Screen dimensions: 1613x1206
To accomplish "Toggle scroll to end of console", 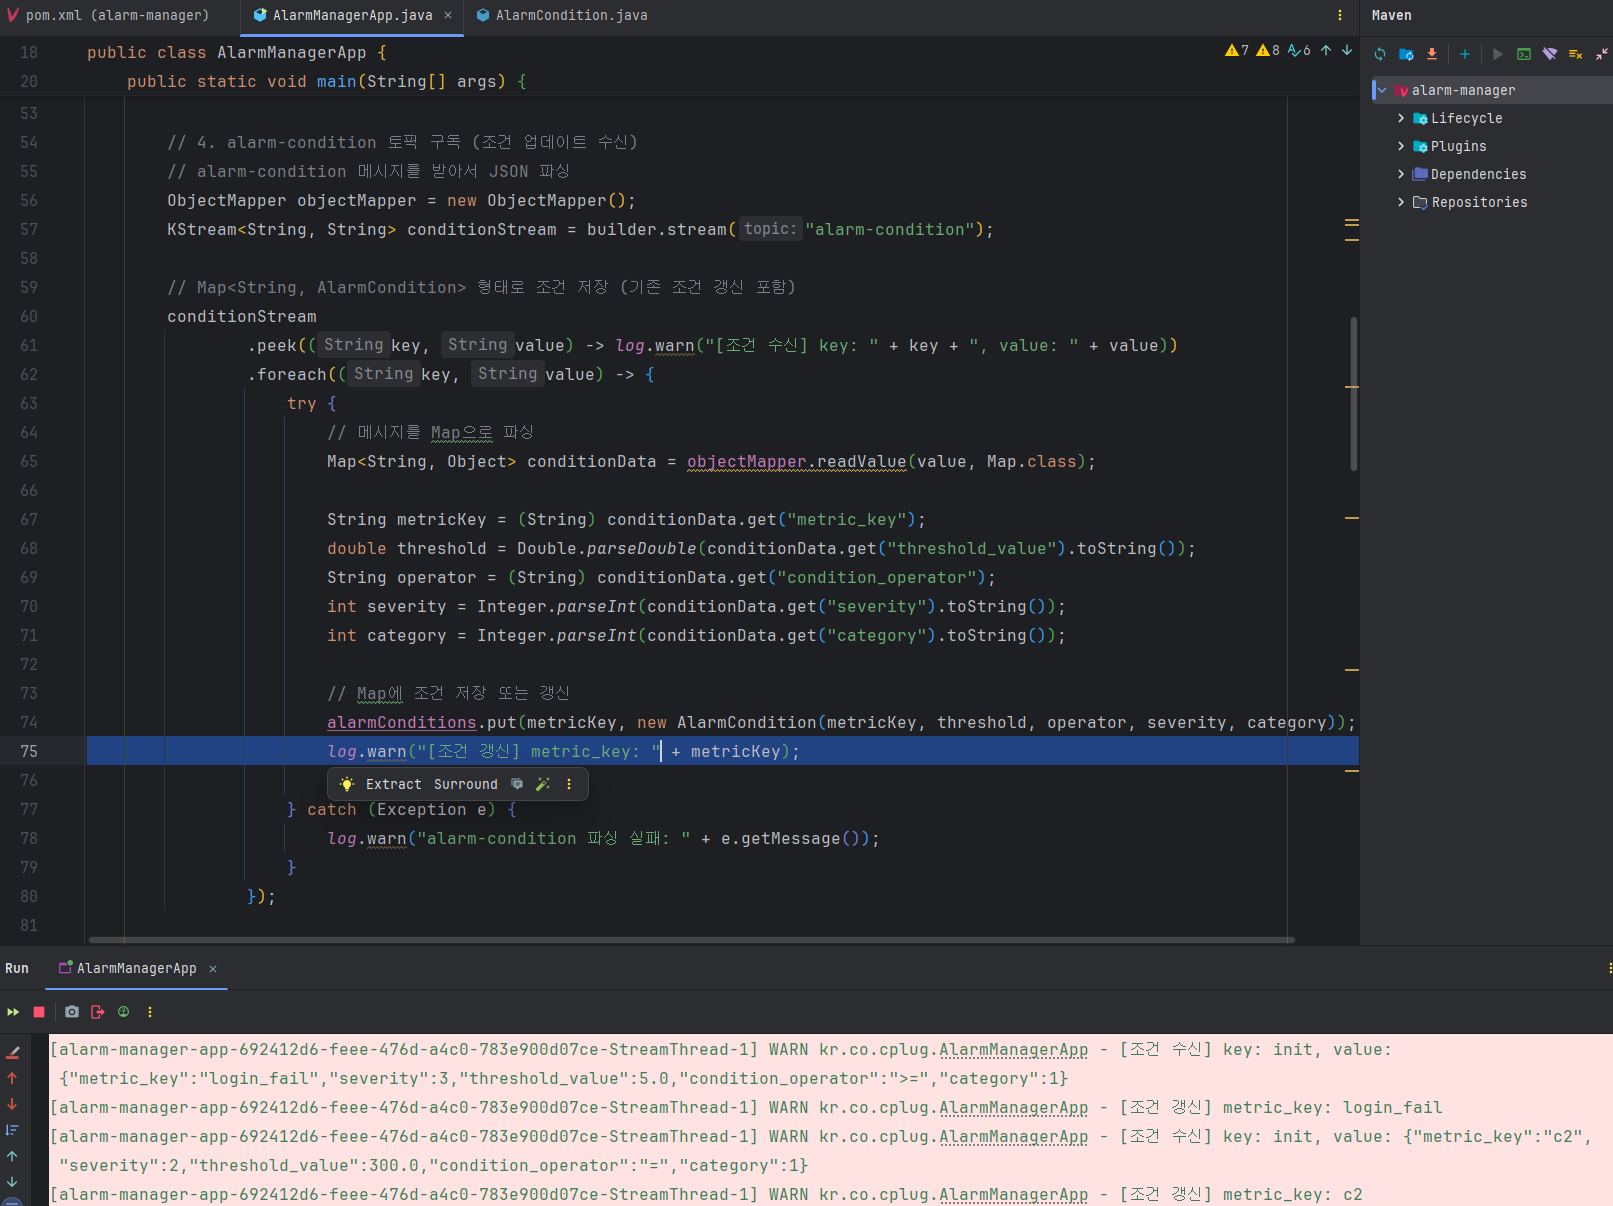I will pos(12,1130).
